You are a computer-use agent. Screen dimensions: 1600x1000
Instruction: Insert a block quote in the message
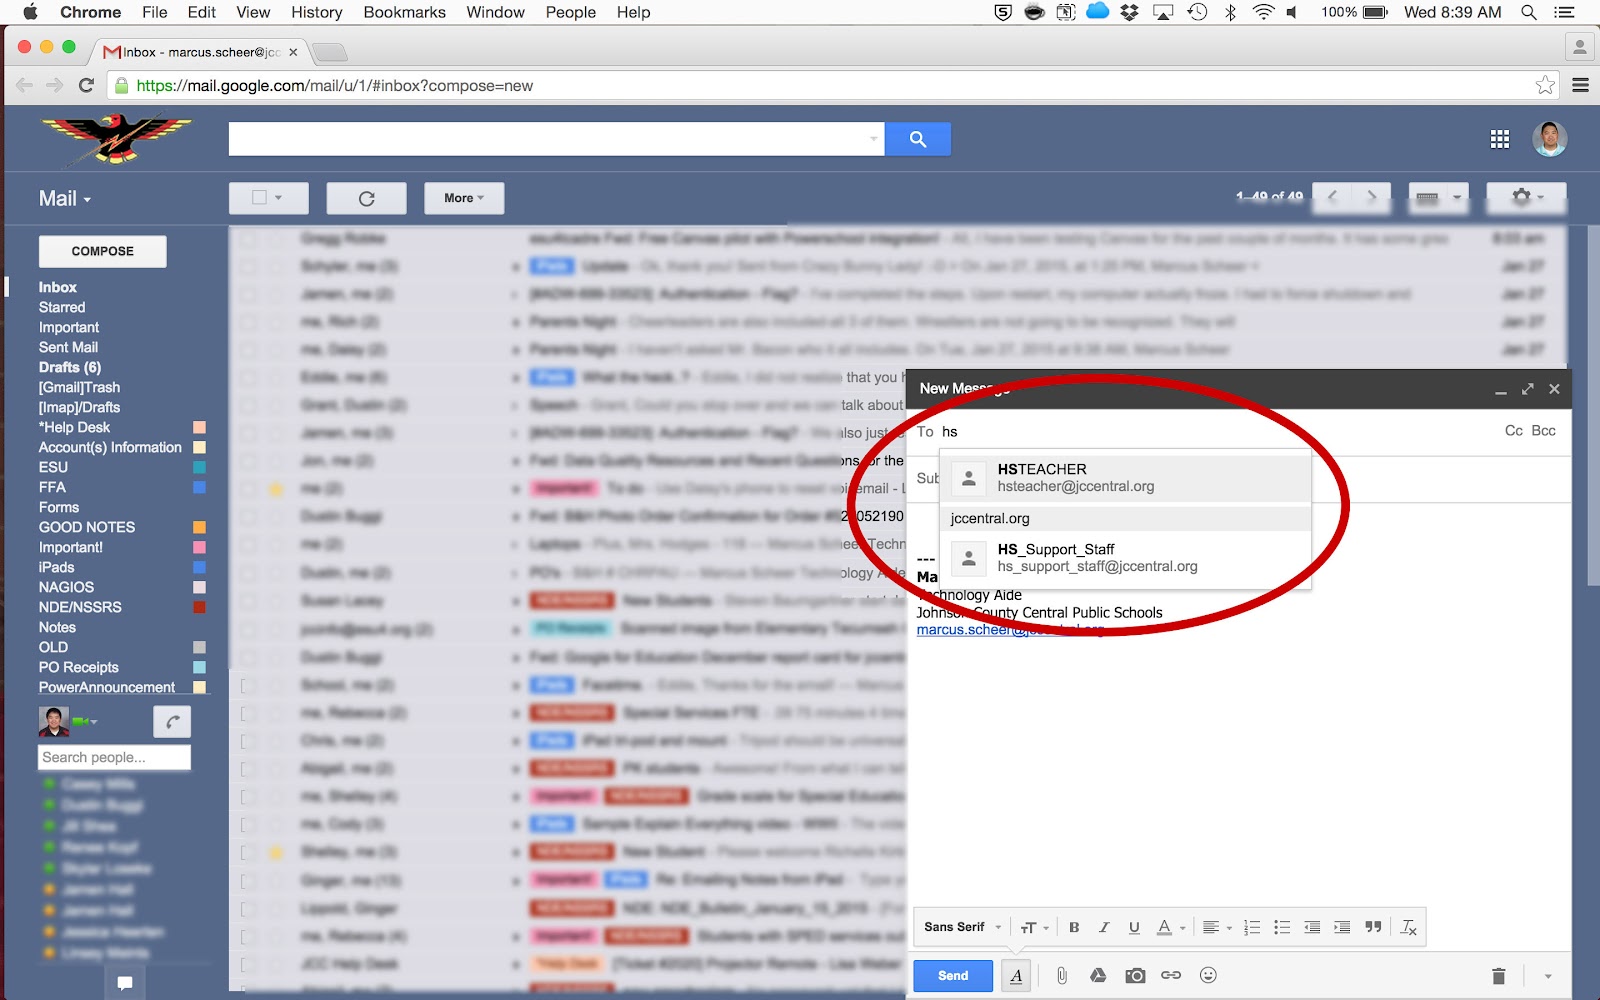tap(1373, 927)
